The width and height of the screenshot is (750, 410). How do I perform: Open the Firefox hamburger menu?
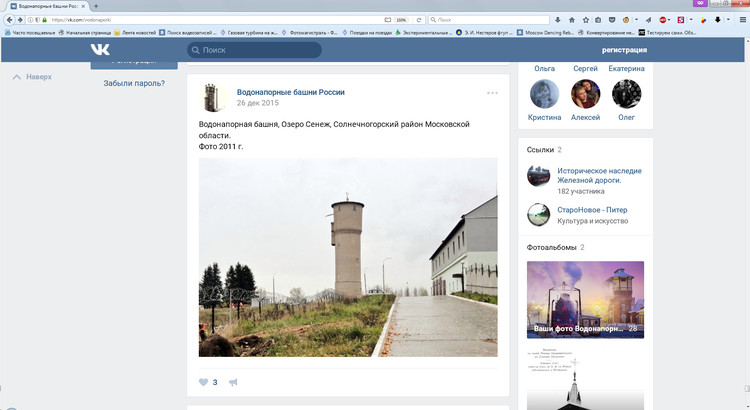743,20
